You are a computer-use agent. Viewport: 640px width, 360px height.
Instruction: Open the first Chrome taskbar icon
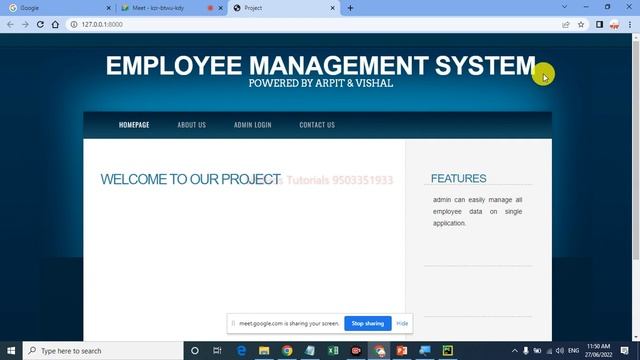coord(287,351)
